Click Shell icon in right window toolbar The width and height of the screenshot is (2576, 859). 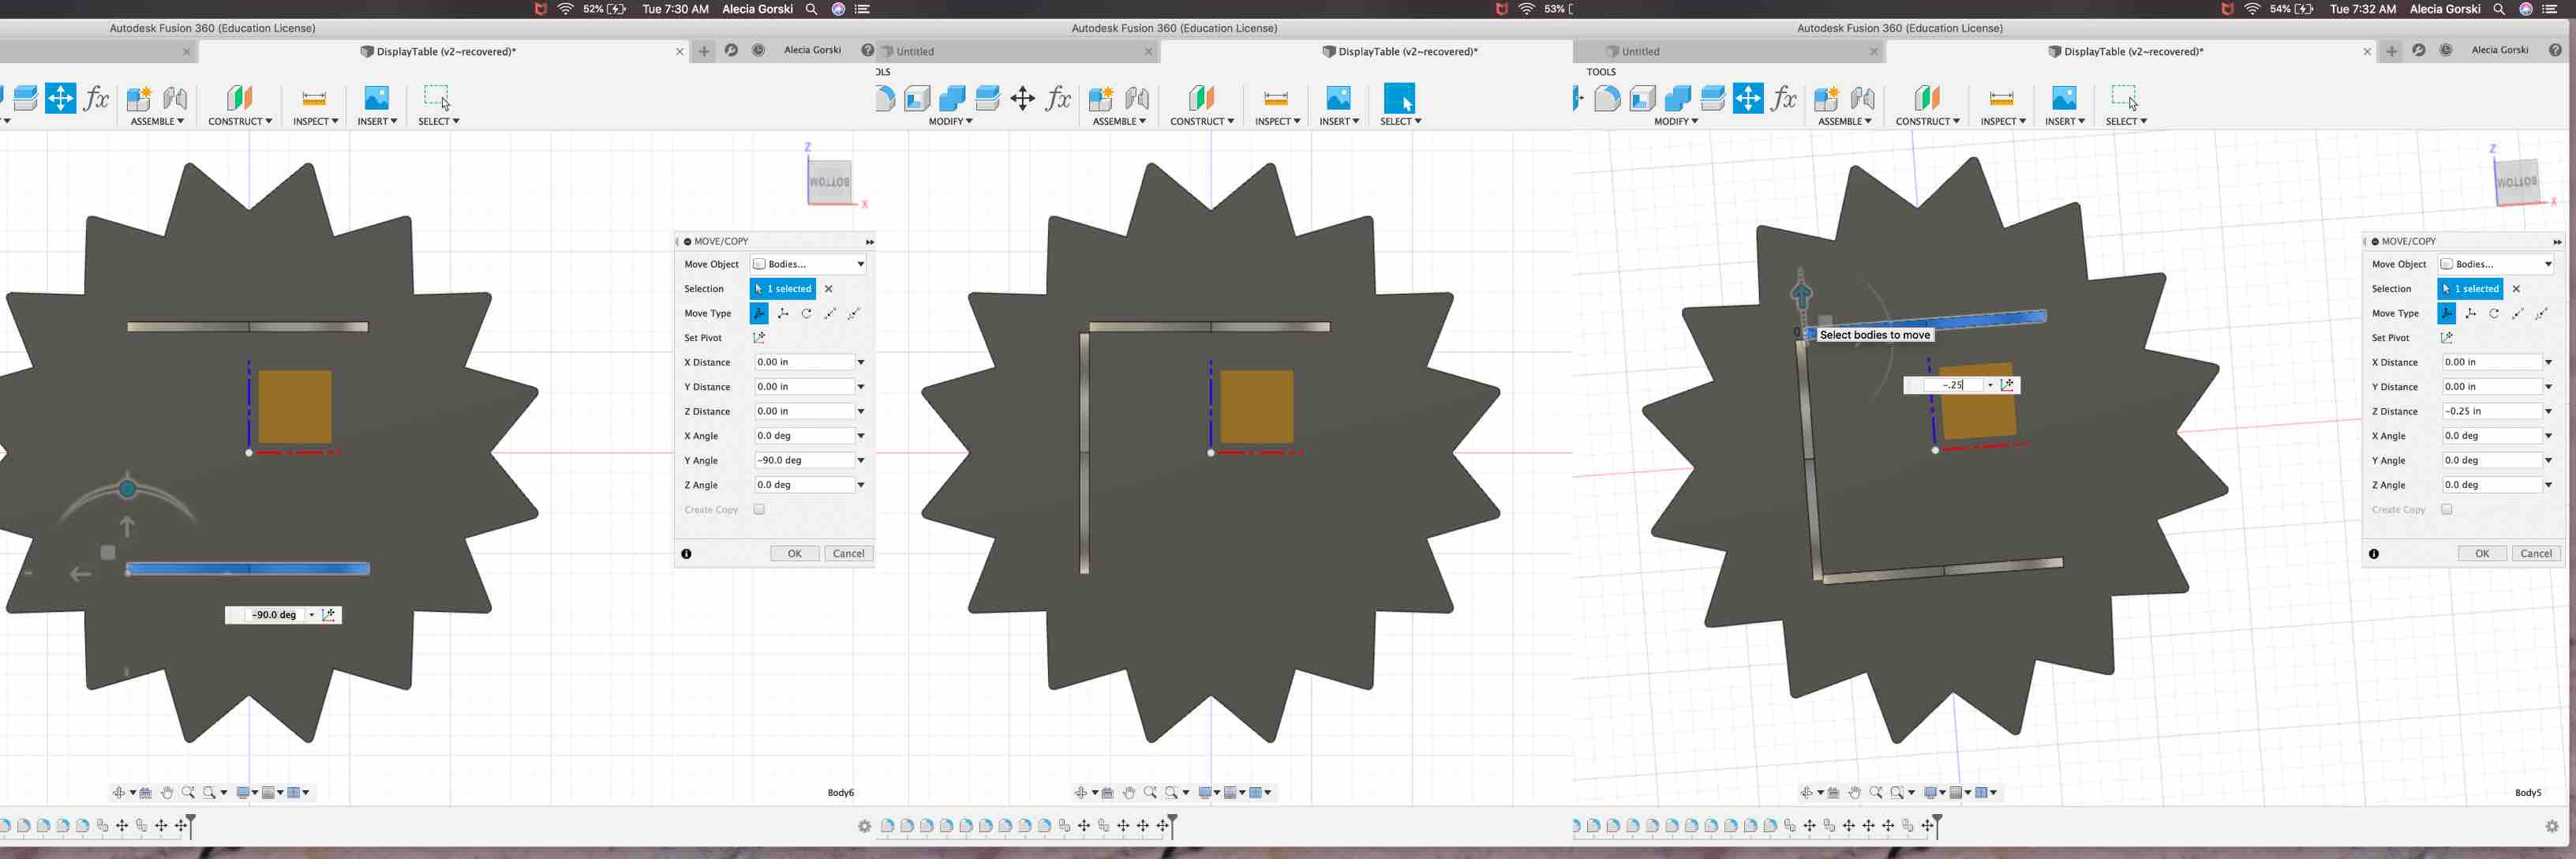(1643, 98)
